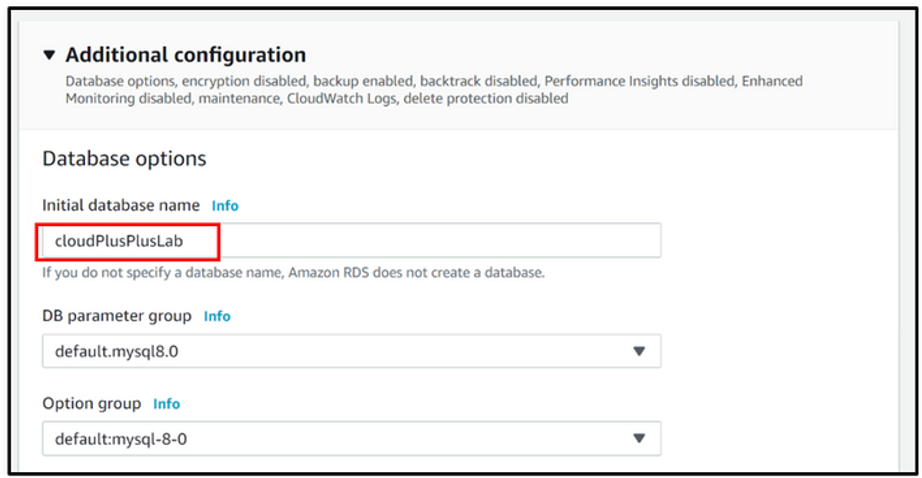Viewport: 922px width, 478px height.
Task: Click the Additional configuration heading
Action: (x=185, y=55)
